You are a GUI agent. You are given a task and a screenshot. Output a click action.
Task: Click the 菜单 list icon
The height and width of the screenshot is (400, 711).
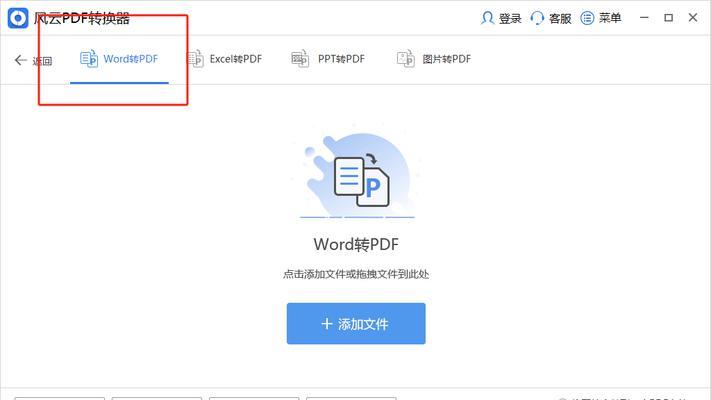pos(587,18)
